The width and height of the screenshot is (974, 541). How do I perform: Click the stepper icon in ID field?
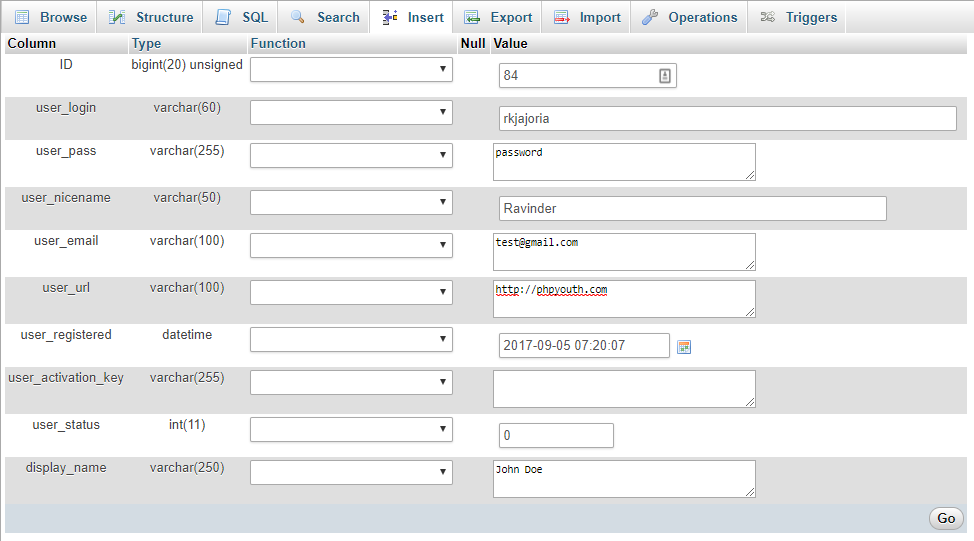(665, 76)
